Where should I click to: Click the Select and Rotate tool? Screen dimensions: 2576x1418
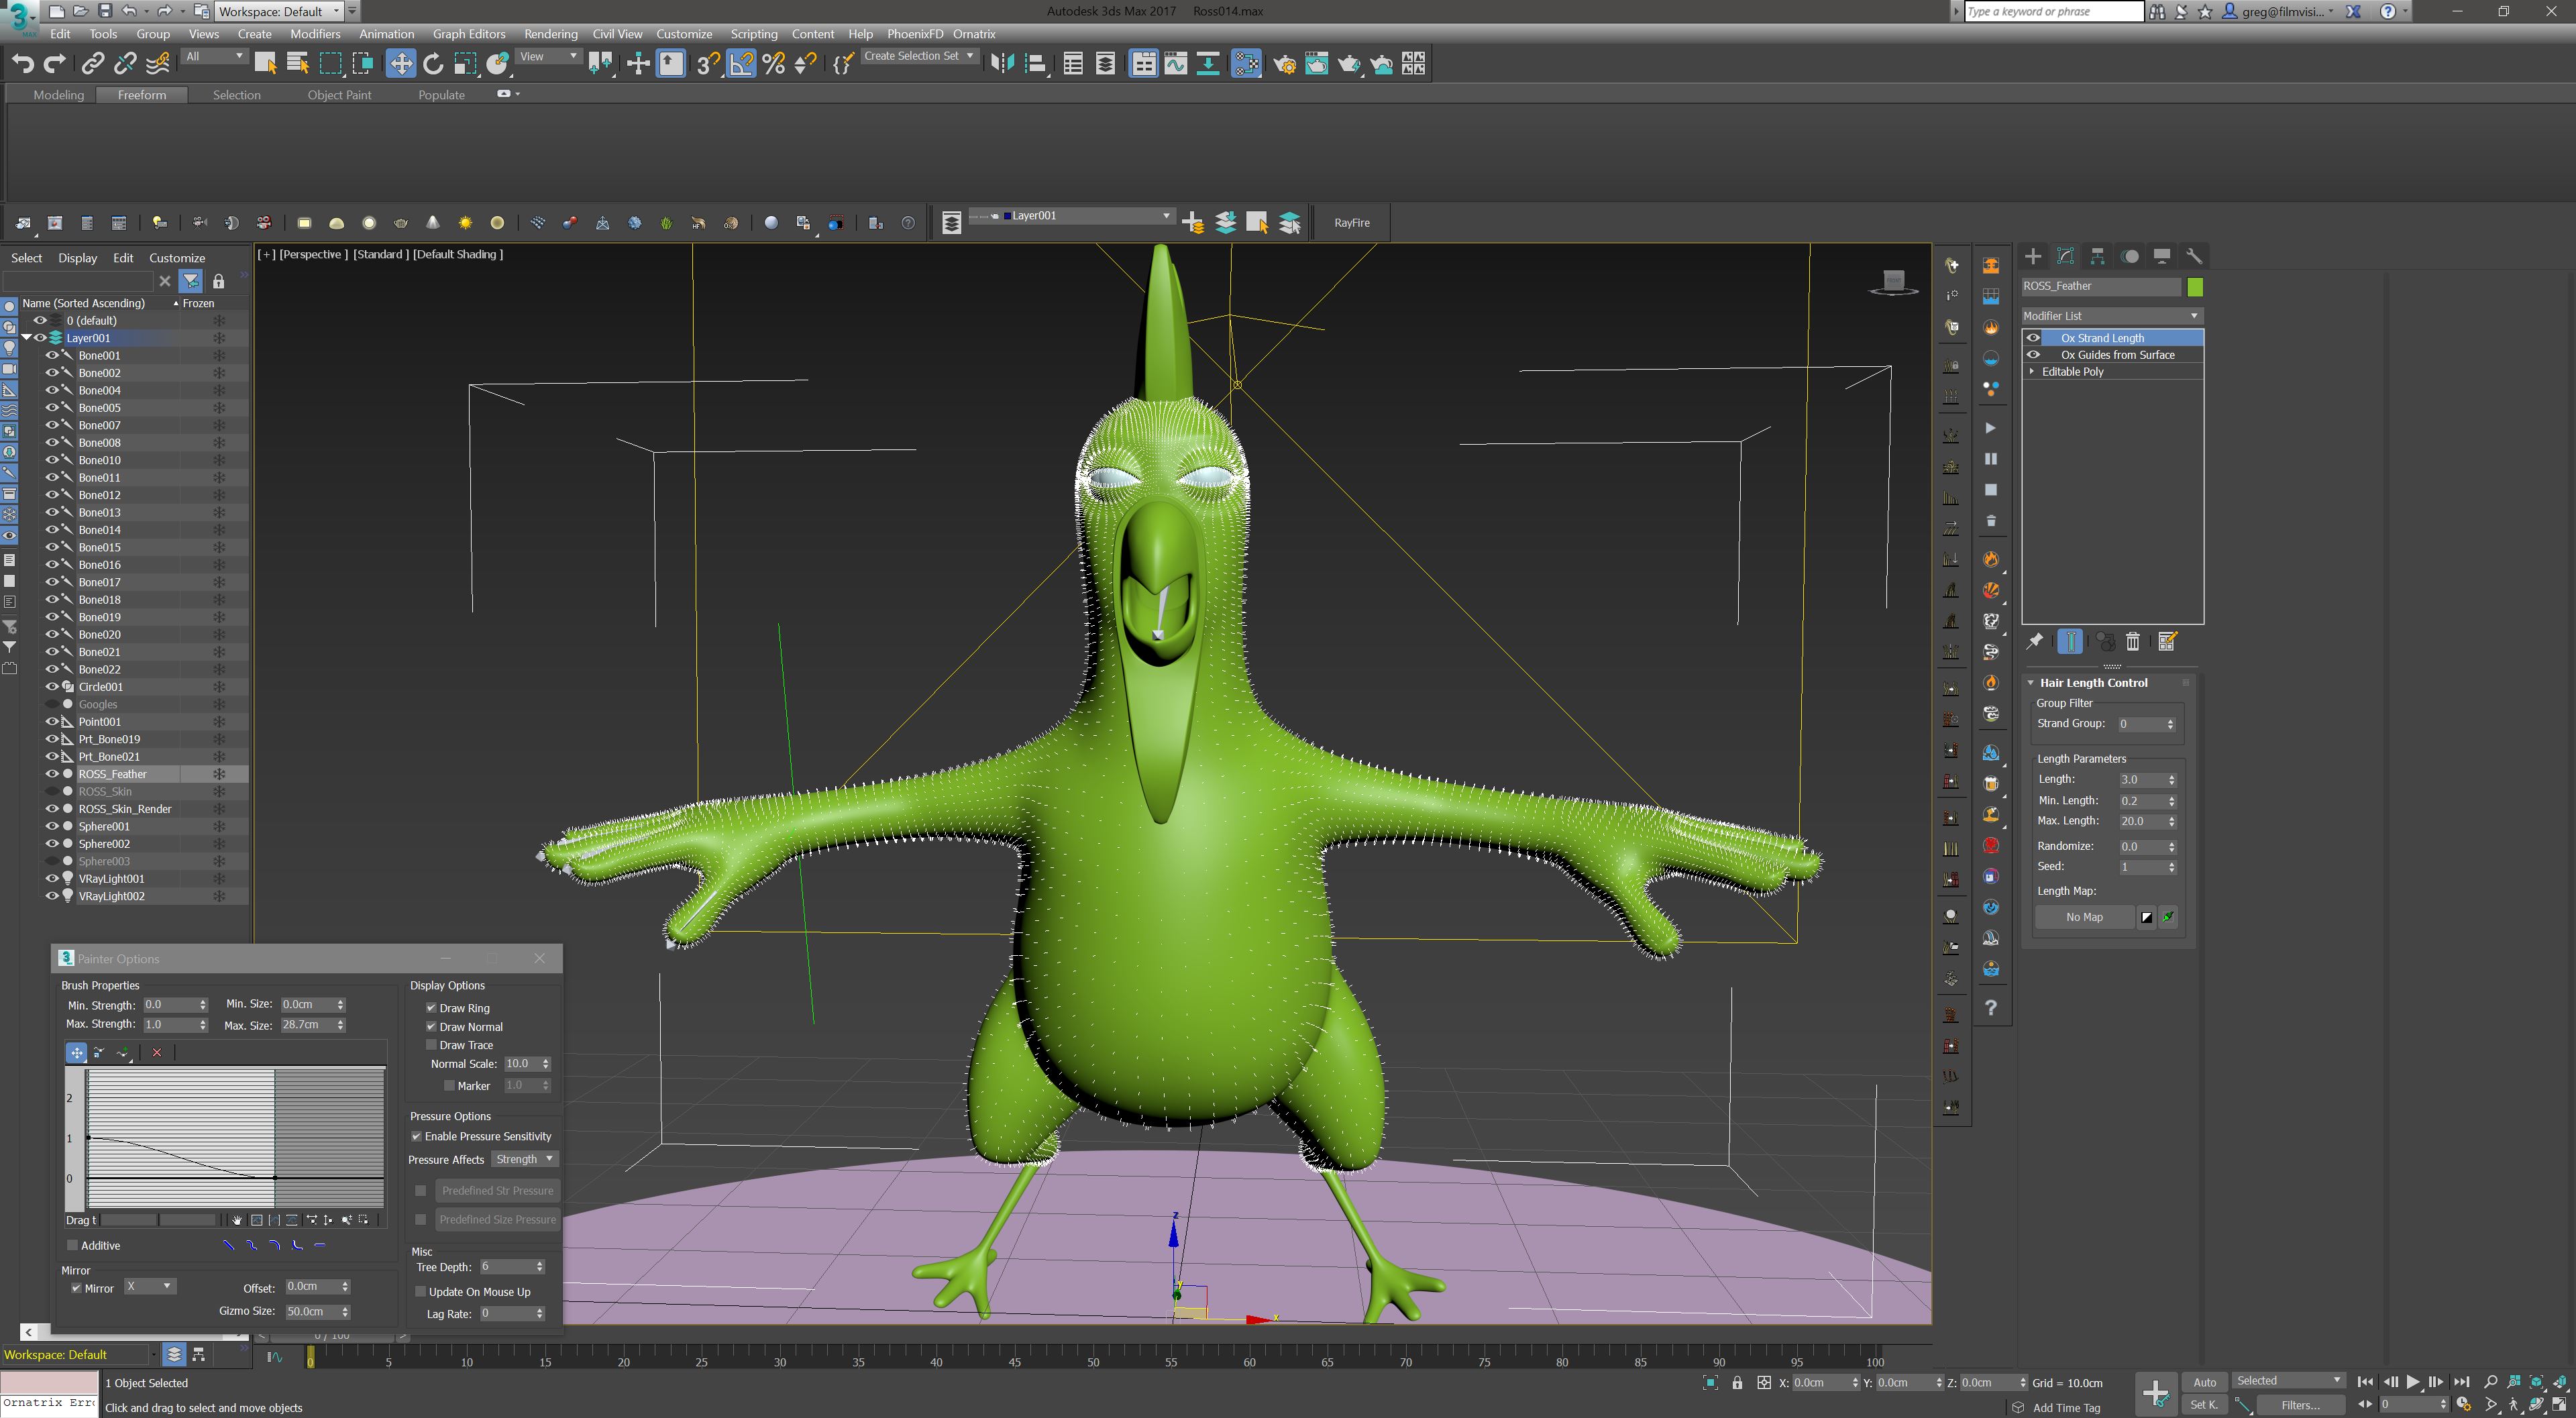point(432,64)
